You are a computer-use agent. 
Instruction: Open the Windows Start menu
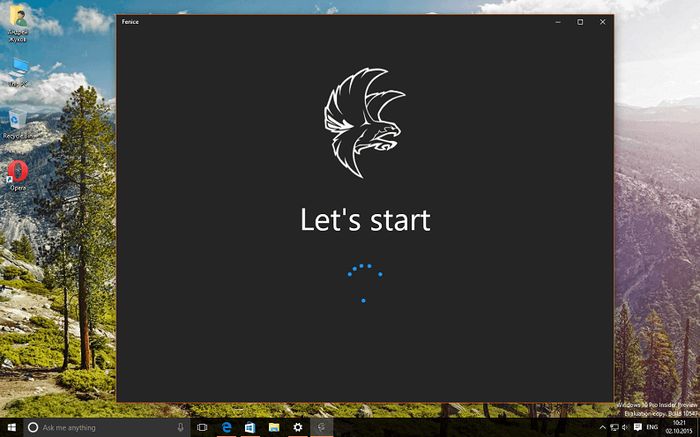pos(10,427)
